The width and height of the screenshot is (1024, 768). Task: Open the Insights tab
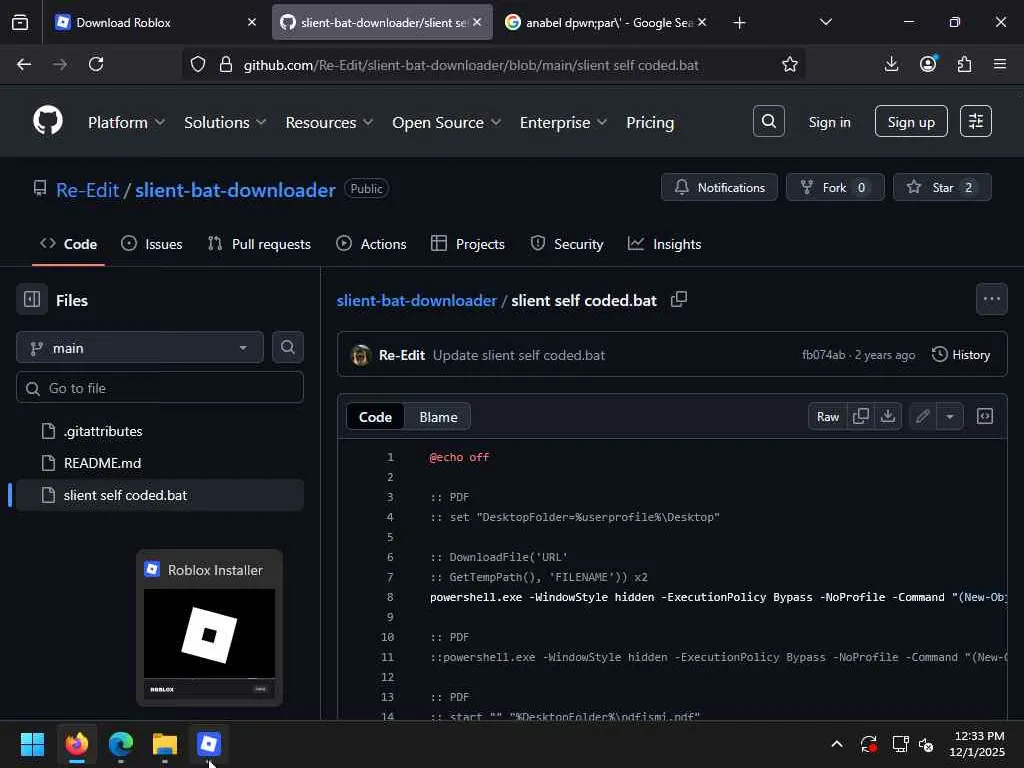[665, 244]
